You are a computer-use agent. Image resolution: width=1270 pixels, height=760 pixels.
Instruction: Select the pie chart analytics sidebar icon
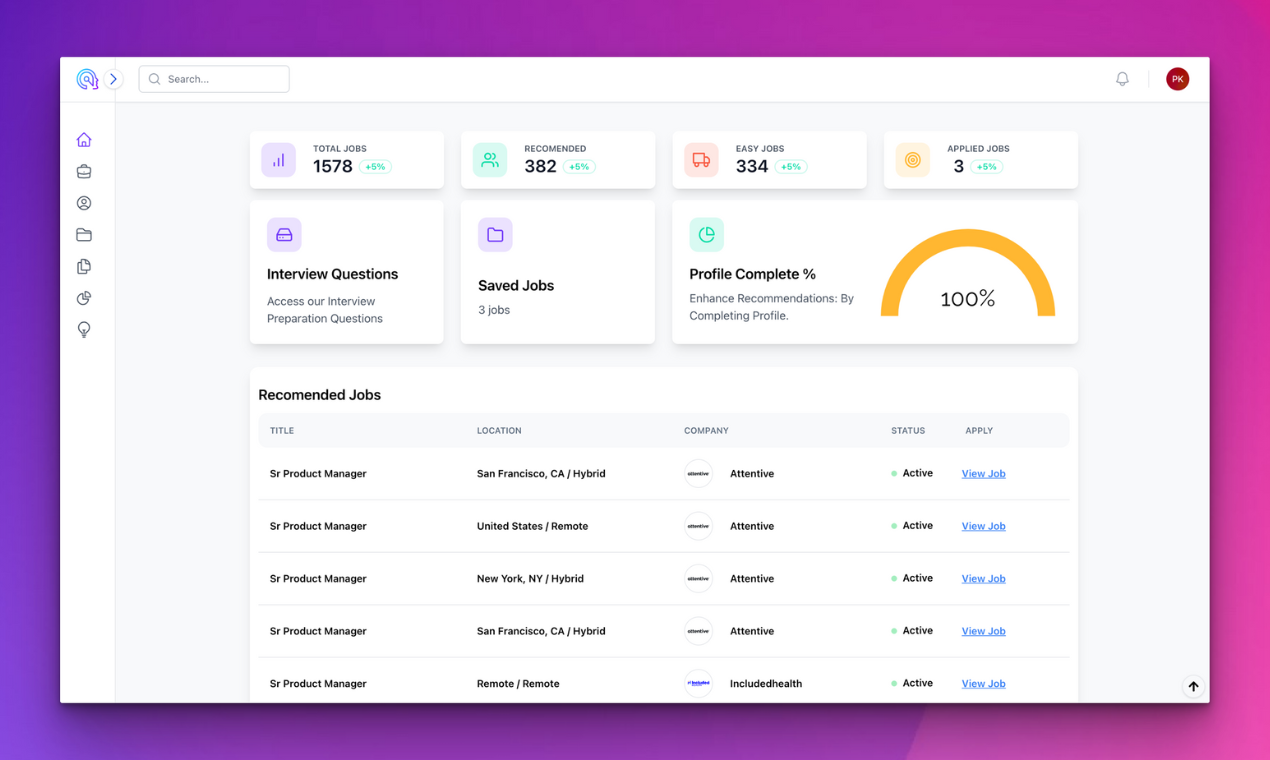84,298
